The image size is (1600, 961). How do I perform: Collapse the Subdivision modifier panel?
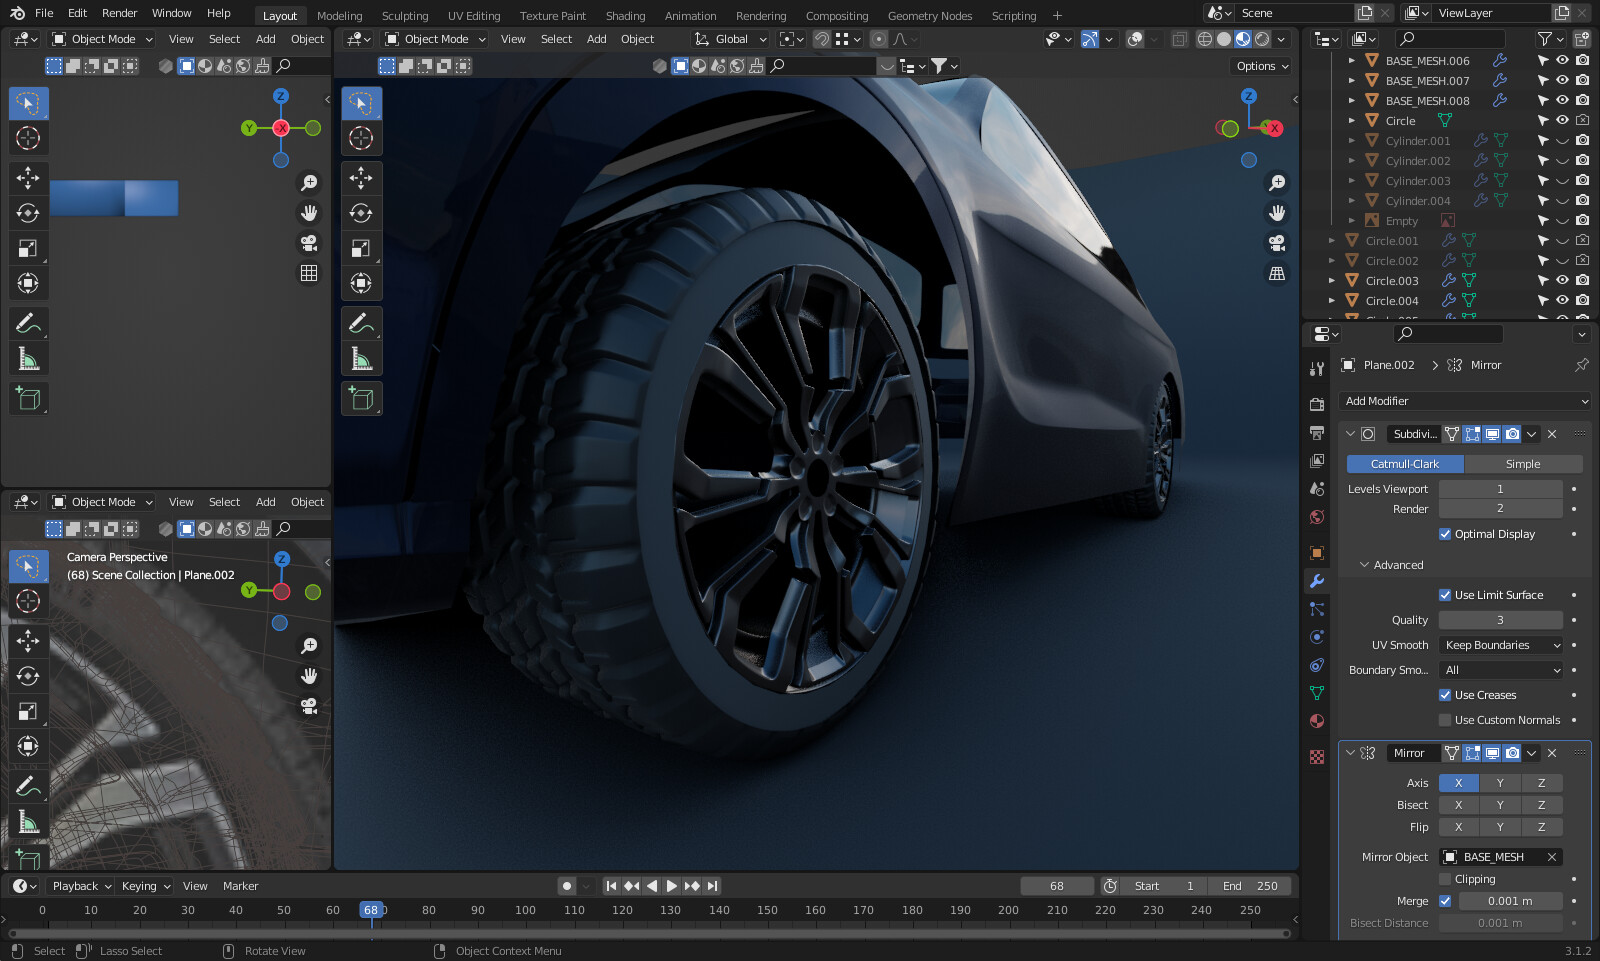pyautogui.click(x=1350, y=434)
